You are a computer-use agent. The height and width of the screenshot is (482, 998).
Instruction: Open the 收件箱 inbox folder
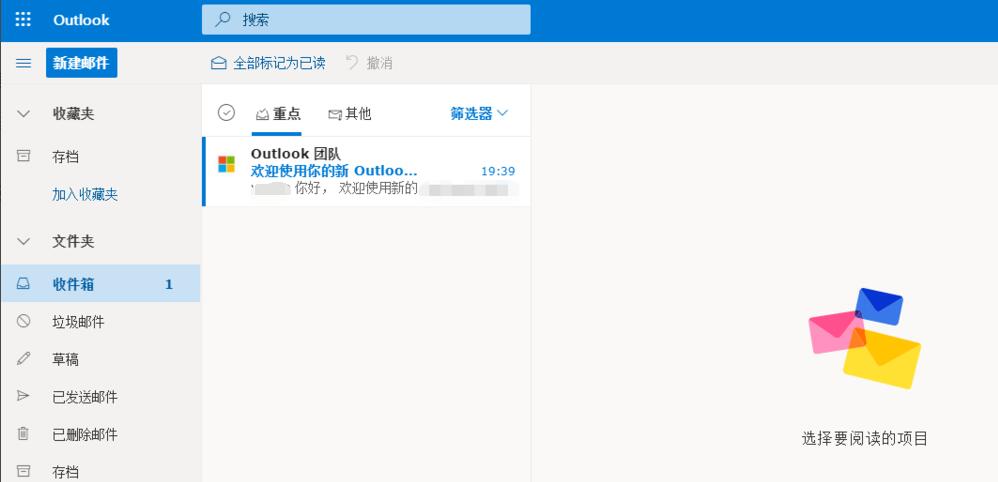pos(101,284)
